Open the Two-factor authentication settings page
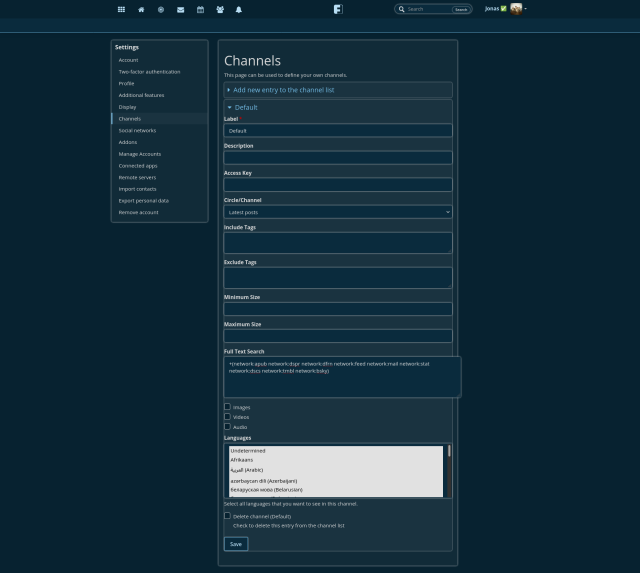 pos(149,72)
